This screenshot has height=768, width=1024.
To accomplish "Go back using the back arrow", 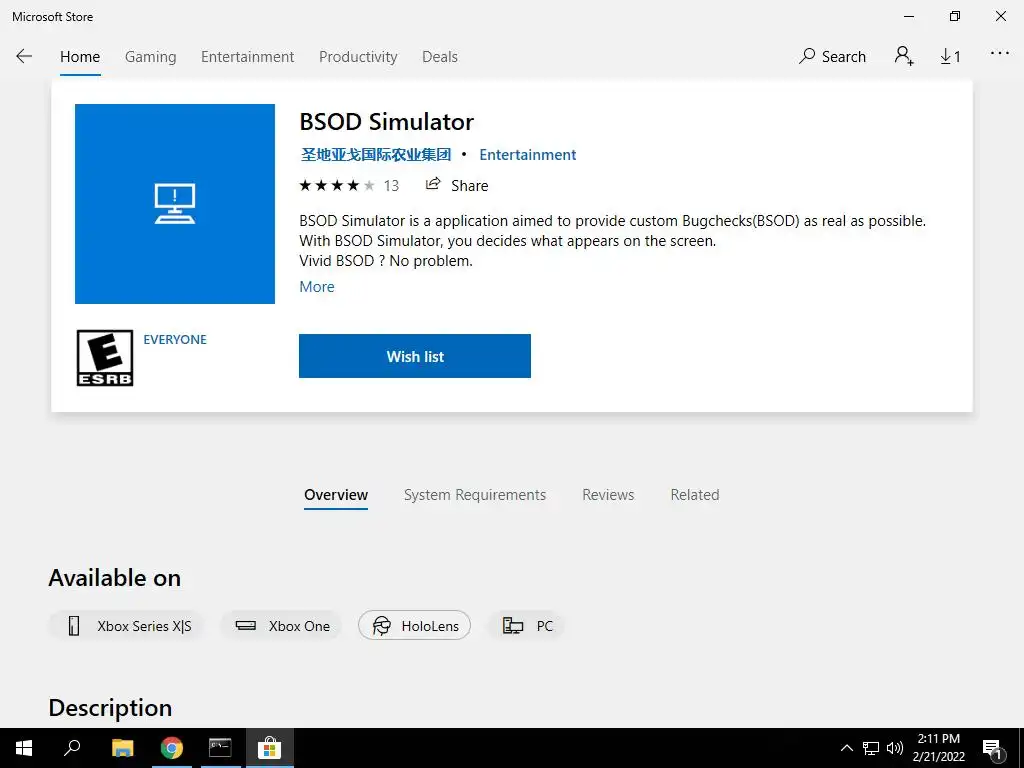I will (24, 56).
